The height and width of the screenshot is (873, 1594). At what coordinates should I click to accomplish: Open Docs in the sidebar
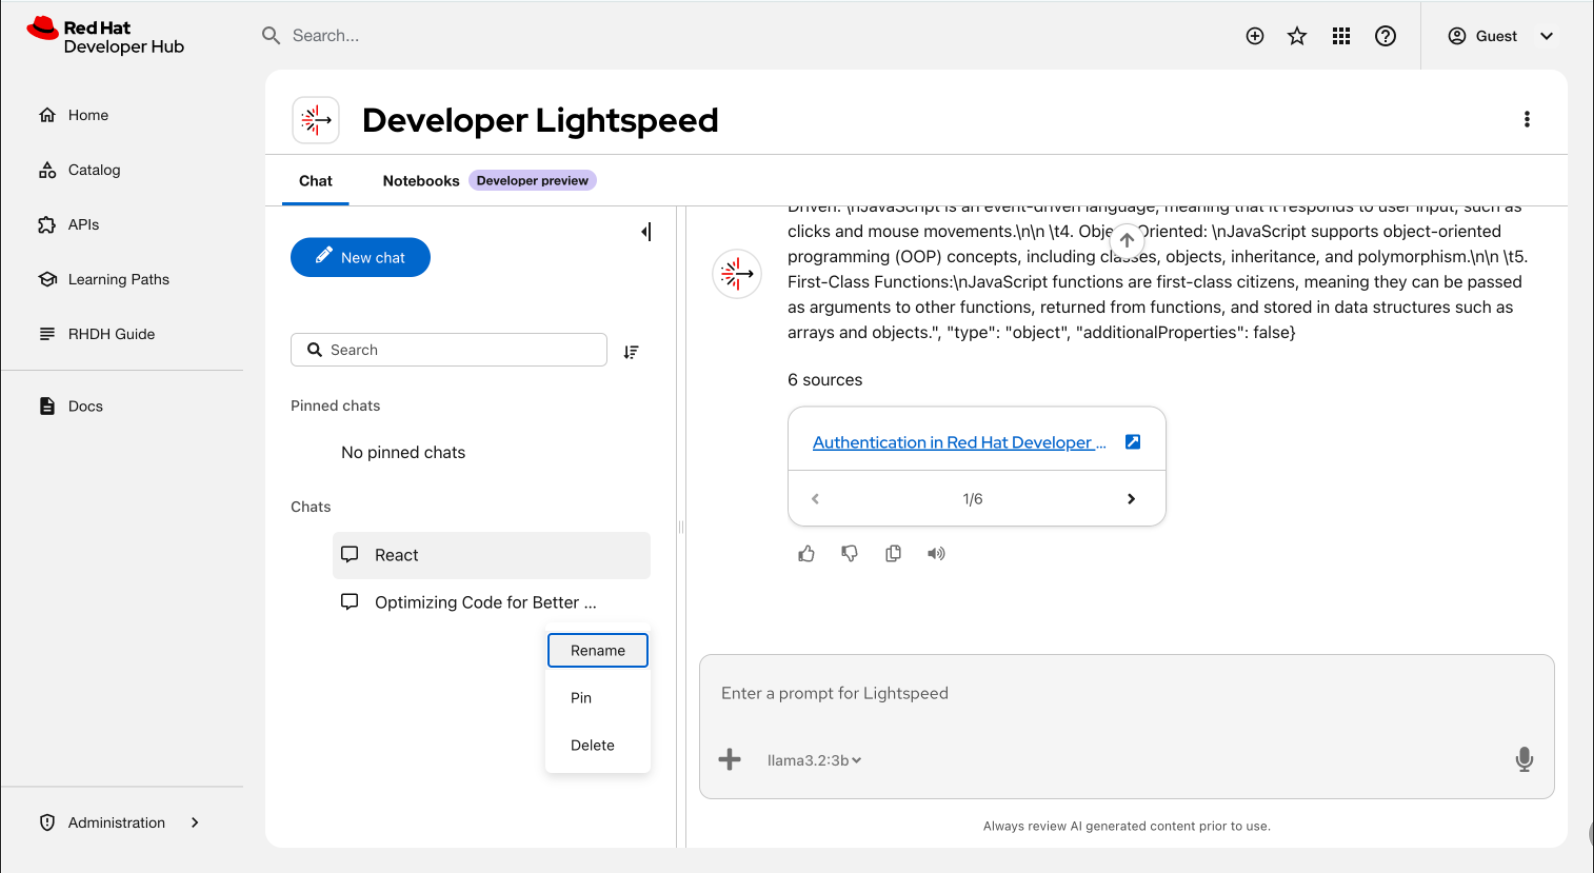(x=85, y=406)
